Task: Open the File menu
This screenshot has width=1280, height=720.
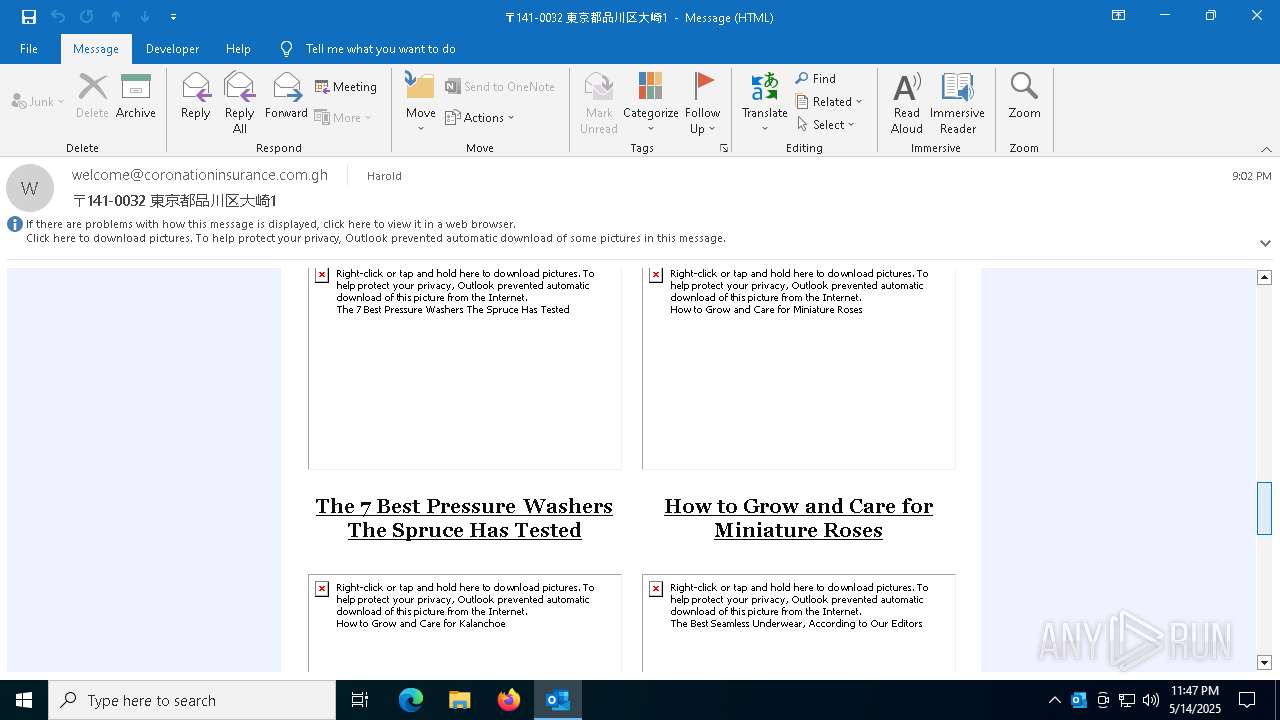Action: click(29, 48)
